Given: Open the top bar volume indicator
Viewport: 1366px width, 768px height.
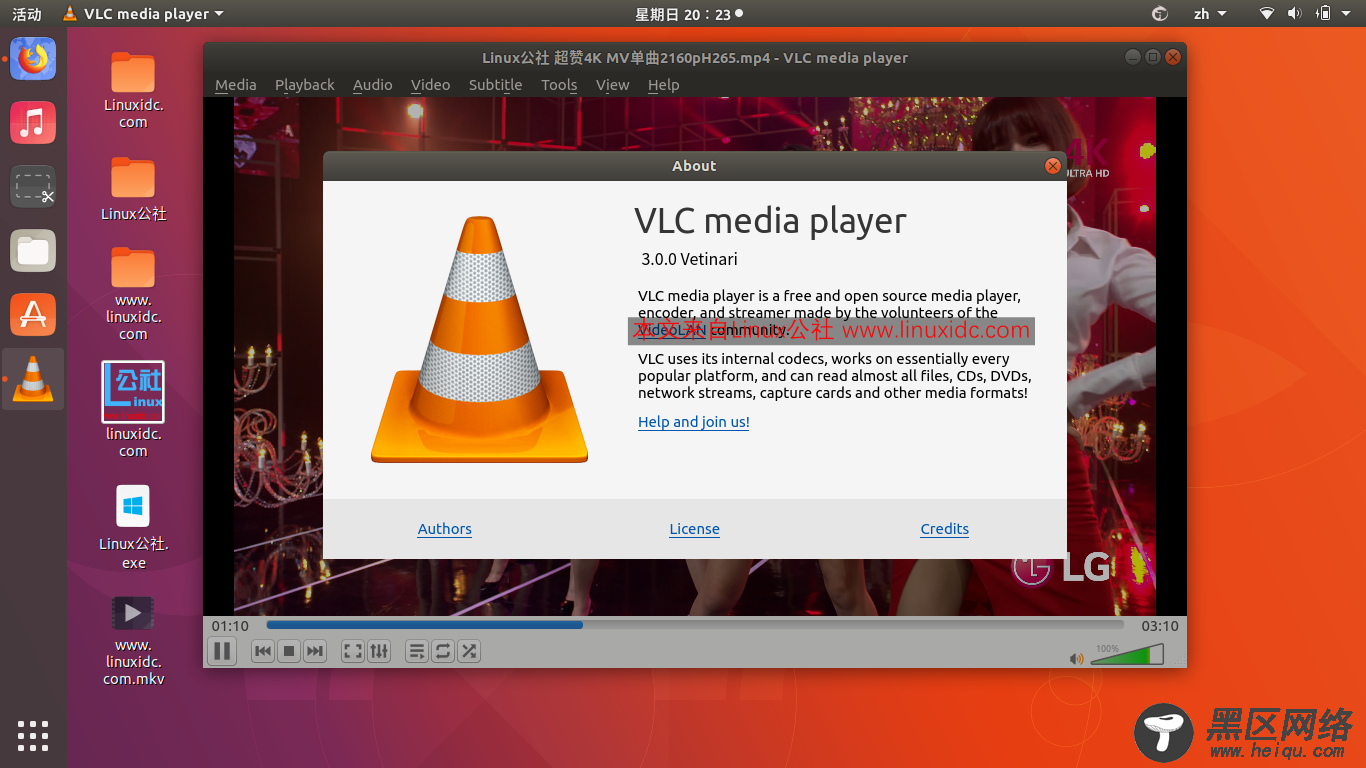Looking at the screenshot, I should click(1294, 14).
